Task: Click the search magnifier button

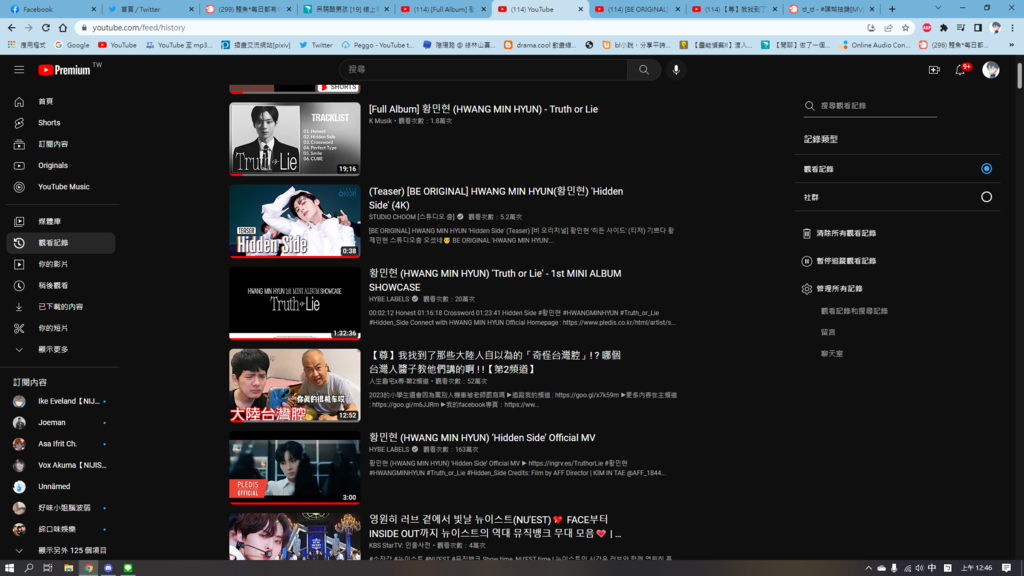Action: (x=644, y=70)
